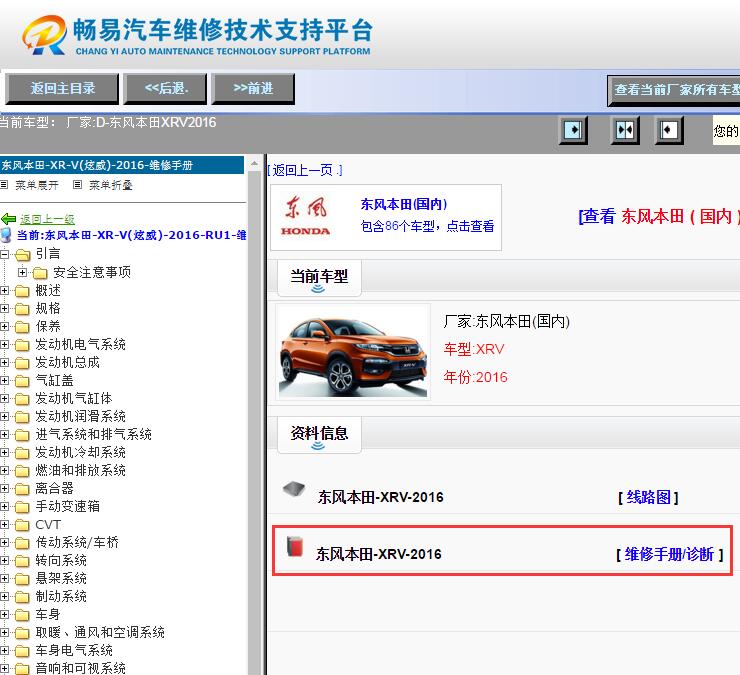This screenshot has height=675, width=740.
Task: Click the show-left-panel-only layout icon
Action: coord(573,130)
